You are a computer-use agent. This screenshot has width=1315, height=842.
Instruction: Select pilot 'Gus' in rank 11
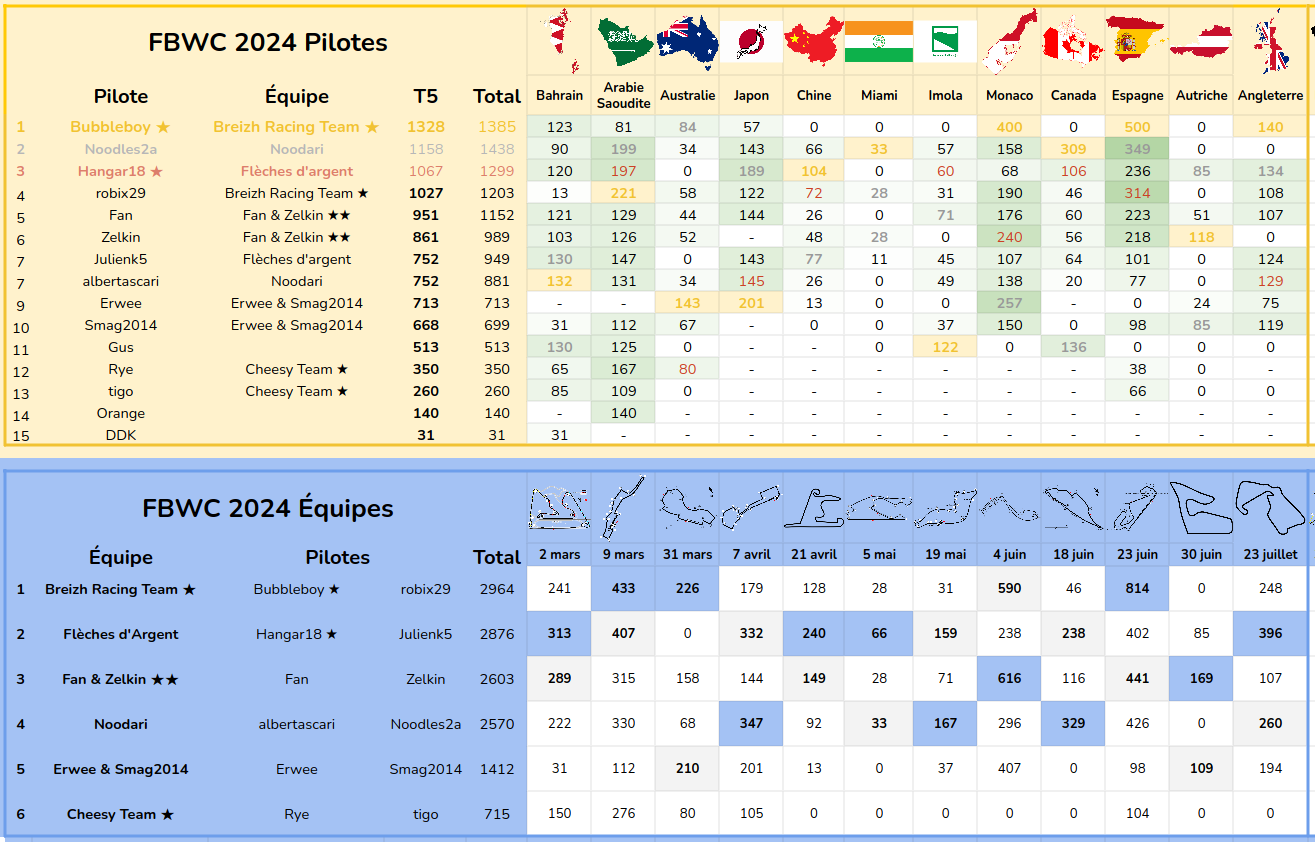click(120, 347)
